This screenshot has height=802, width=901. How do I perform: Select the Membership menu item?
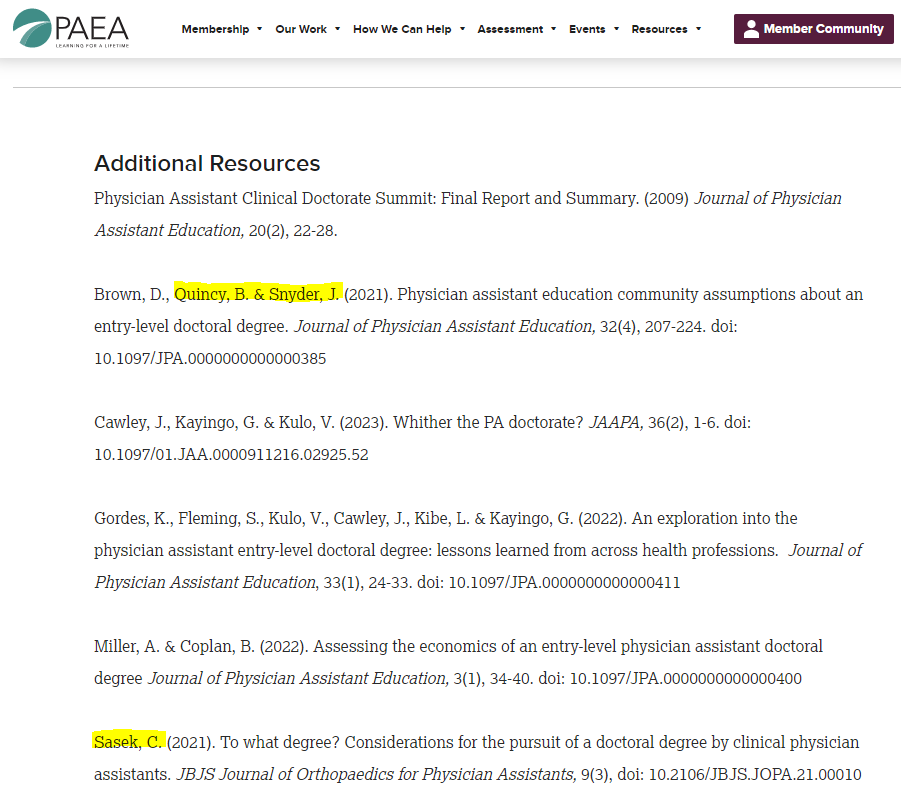pyautogui.click(x=216, y=29)
